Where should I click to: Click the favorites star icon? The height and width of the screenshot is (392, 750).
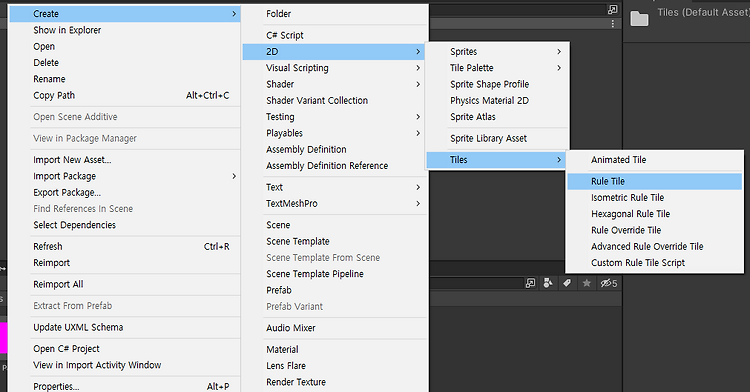pyautogui.click(x=586, y=283)
